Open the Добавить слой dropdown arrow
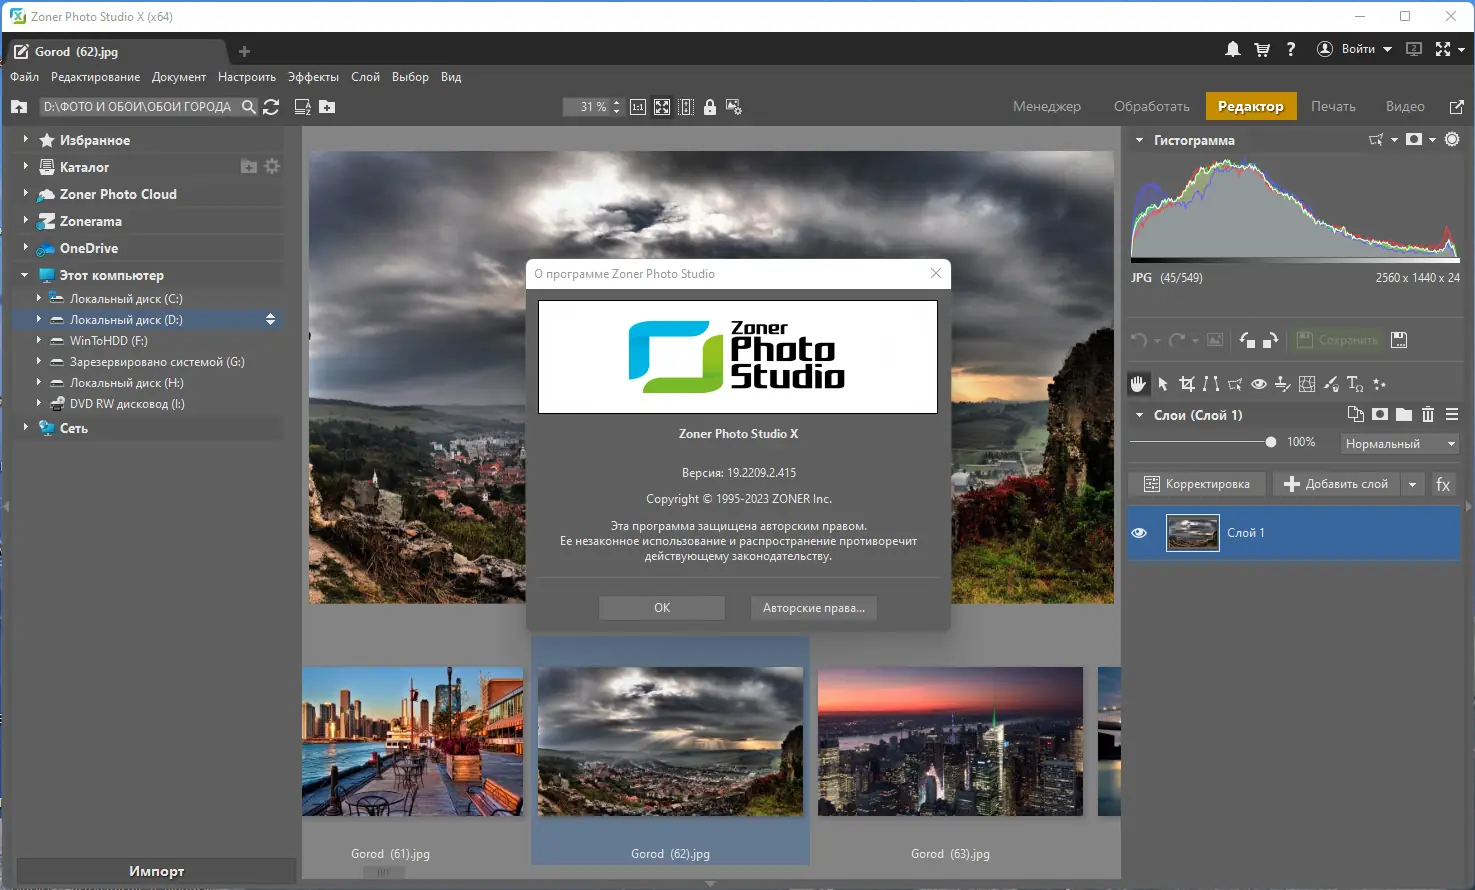Viewport: 1475px width, 890px height. [x=1412, y=484]
